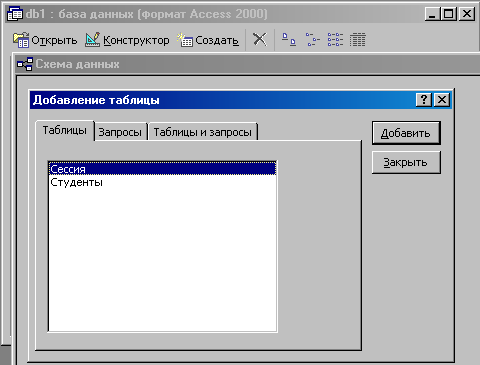This screenshot has width=480, height=365.
Task: Switch to list view icon
Action: pyautogui.click(x=335, y=39)
